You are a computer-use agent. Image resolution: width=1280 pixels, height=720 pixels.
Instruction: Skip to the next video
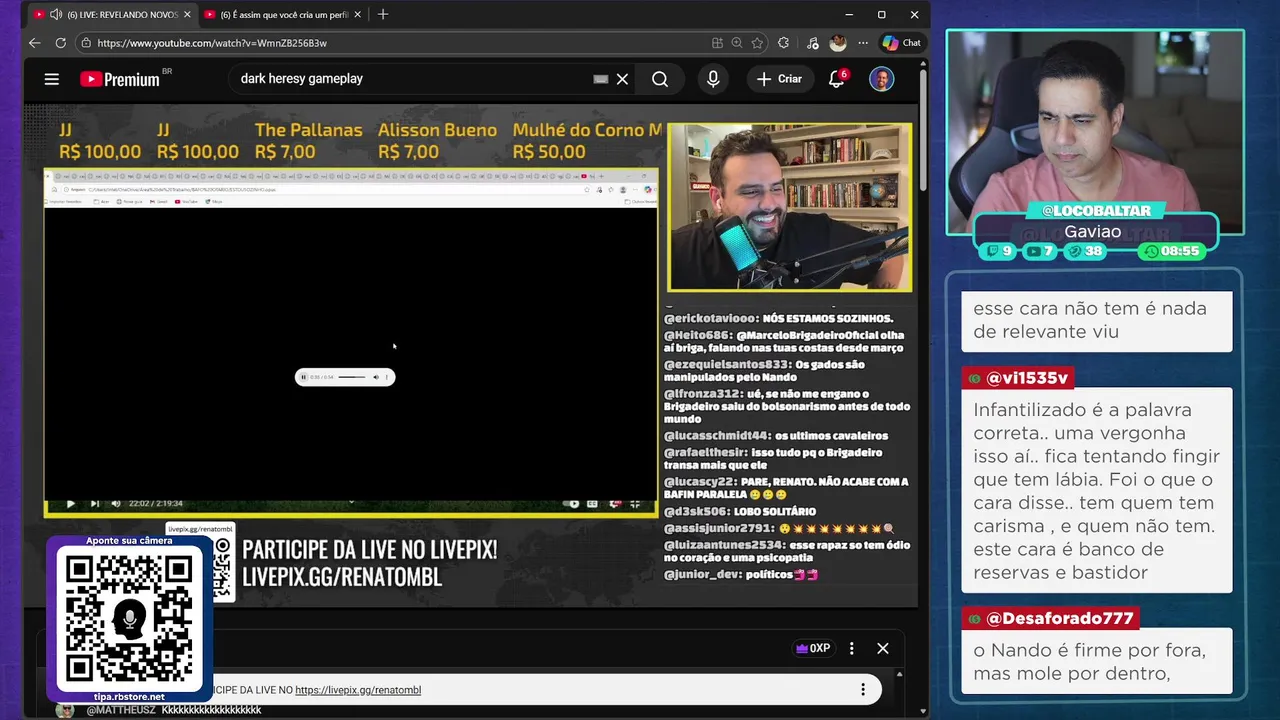coord(94,503)
